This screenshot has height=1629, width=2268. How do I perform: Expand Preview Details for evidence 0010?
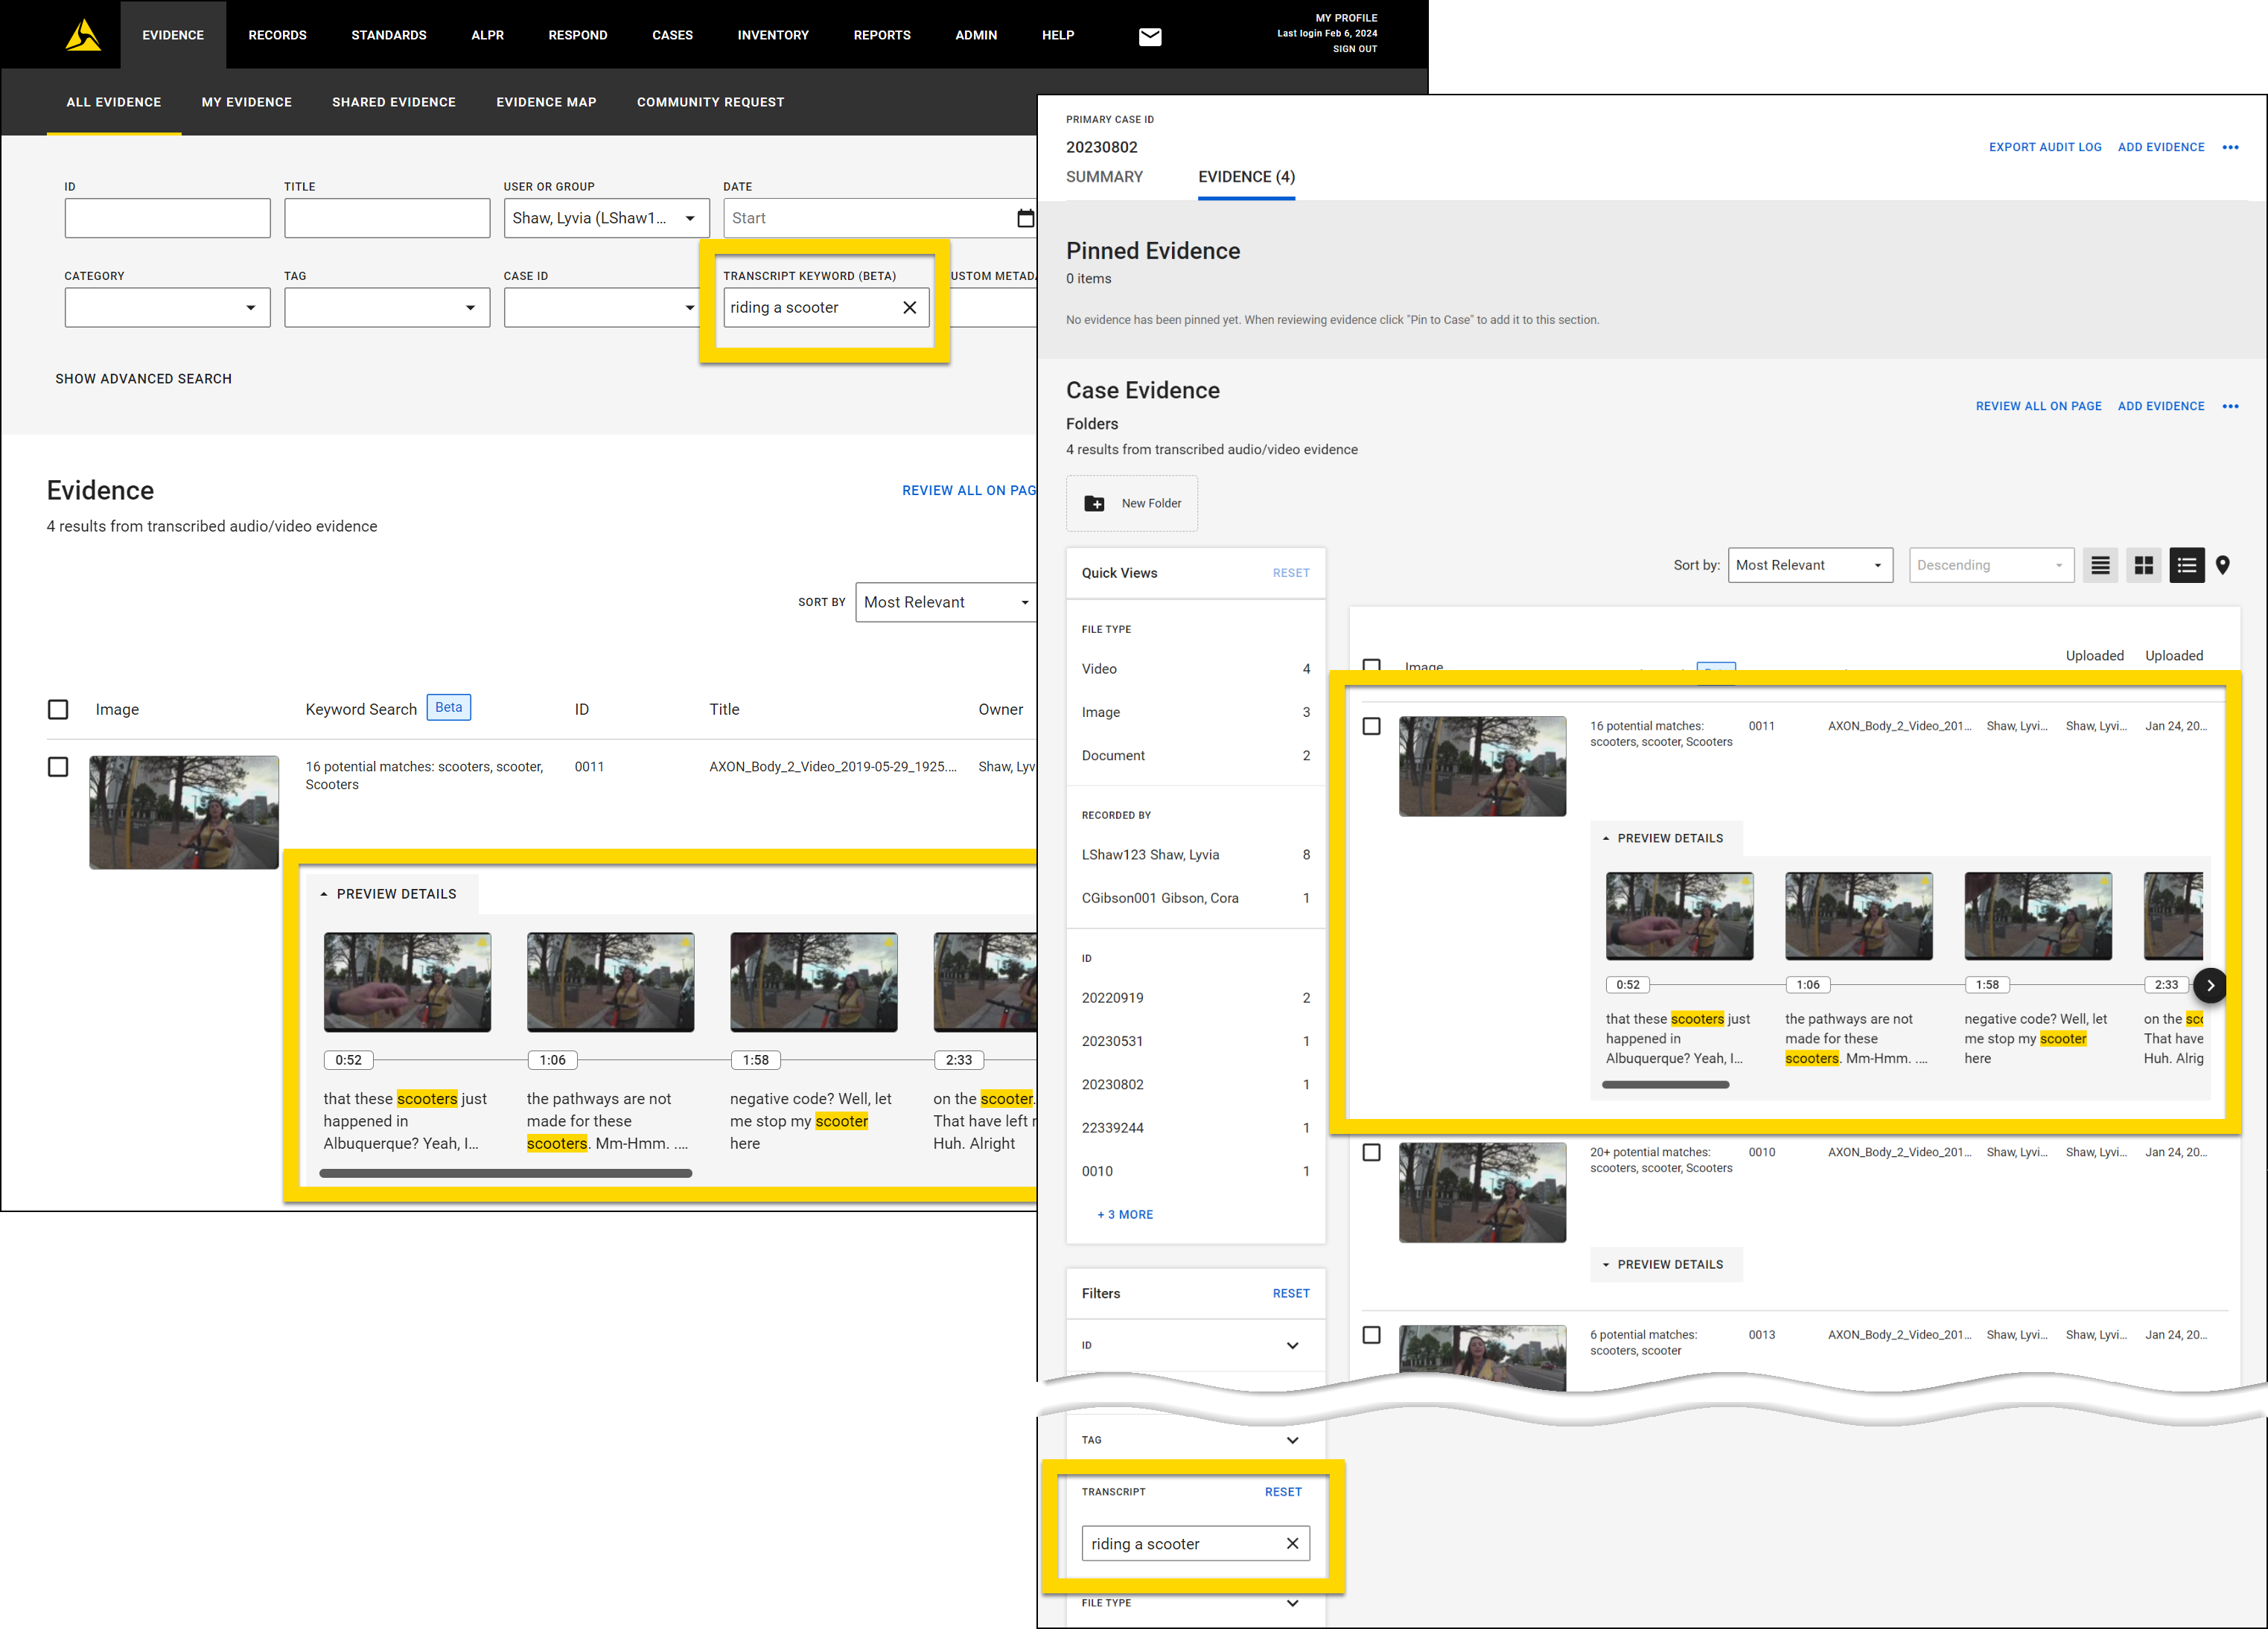pyautogui.click(x=1664, y=1265)
